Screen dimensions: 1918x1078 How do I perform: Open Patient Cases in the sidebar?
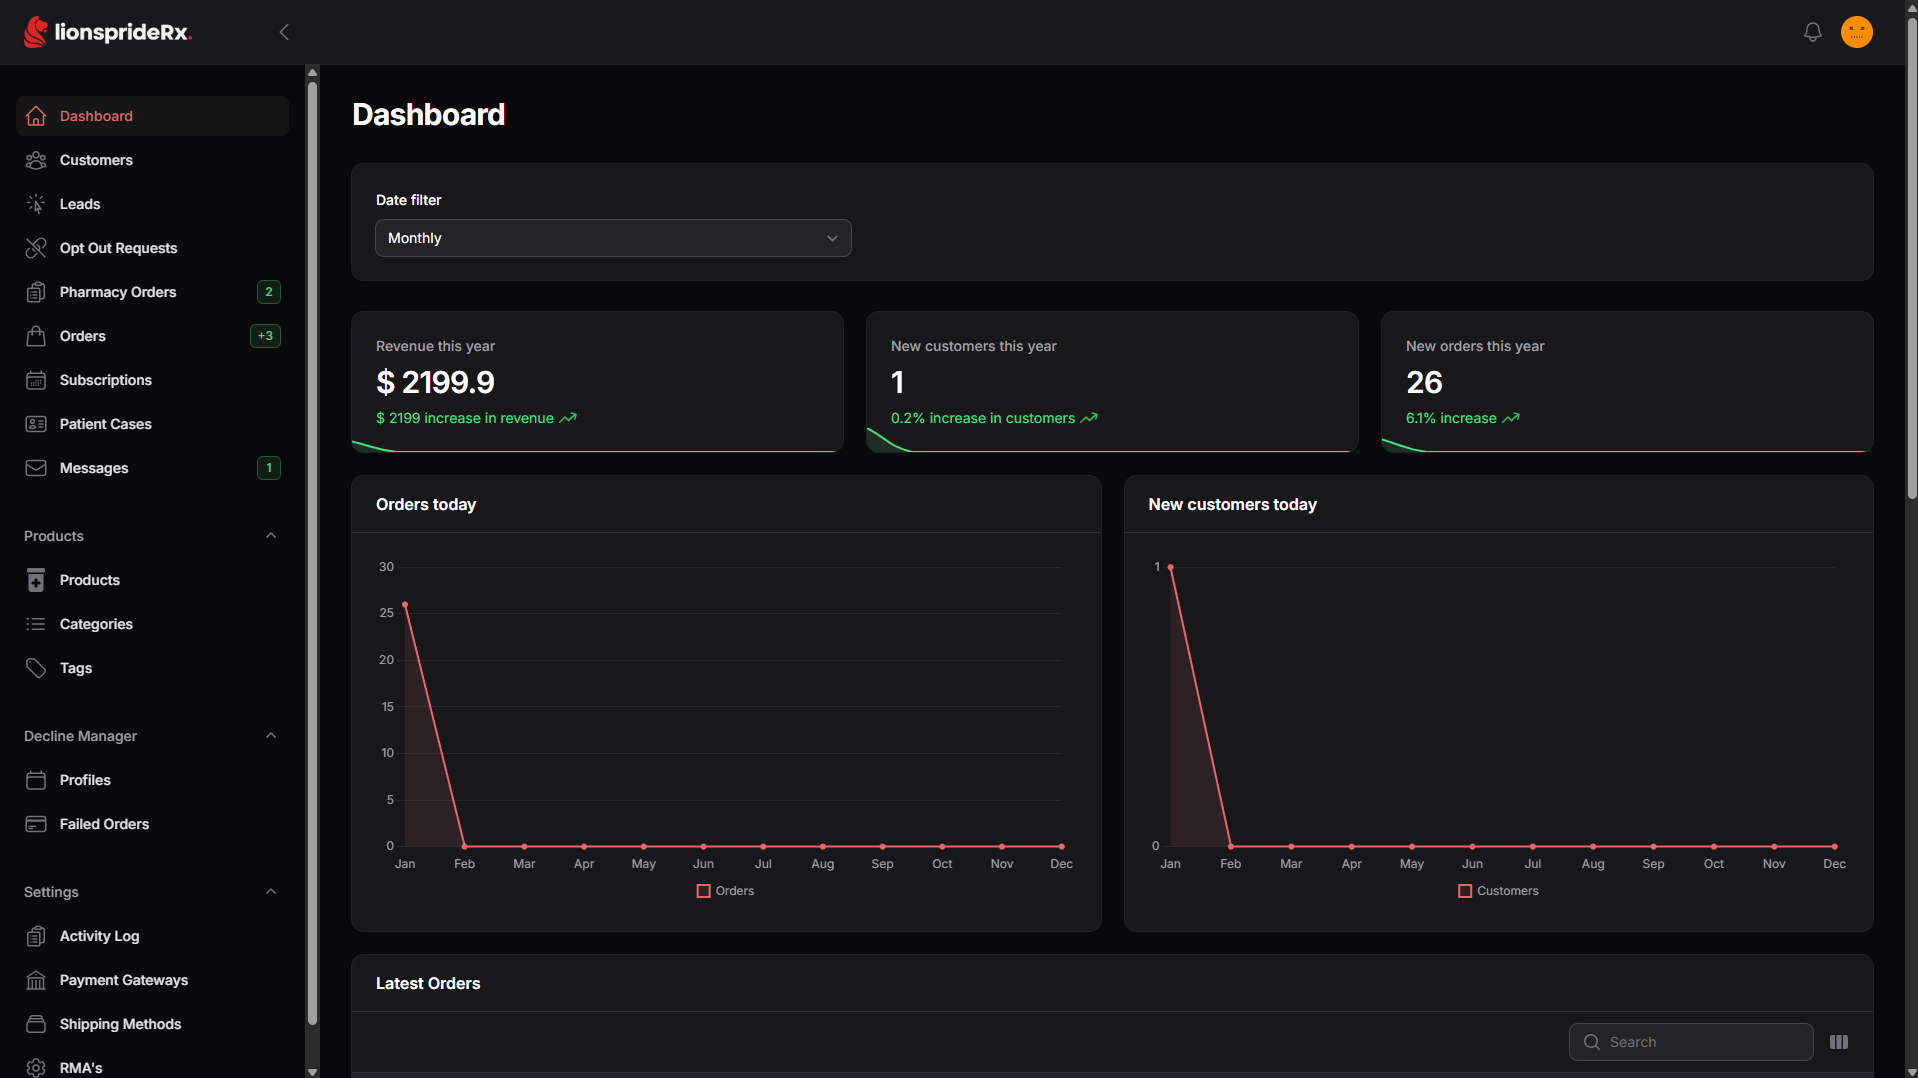tap(152, 424)
